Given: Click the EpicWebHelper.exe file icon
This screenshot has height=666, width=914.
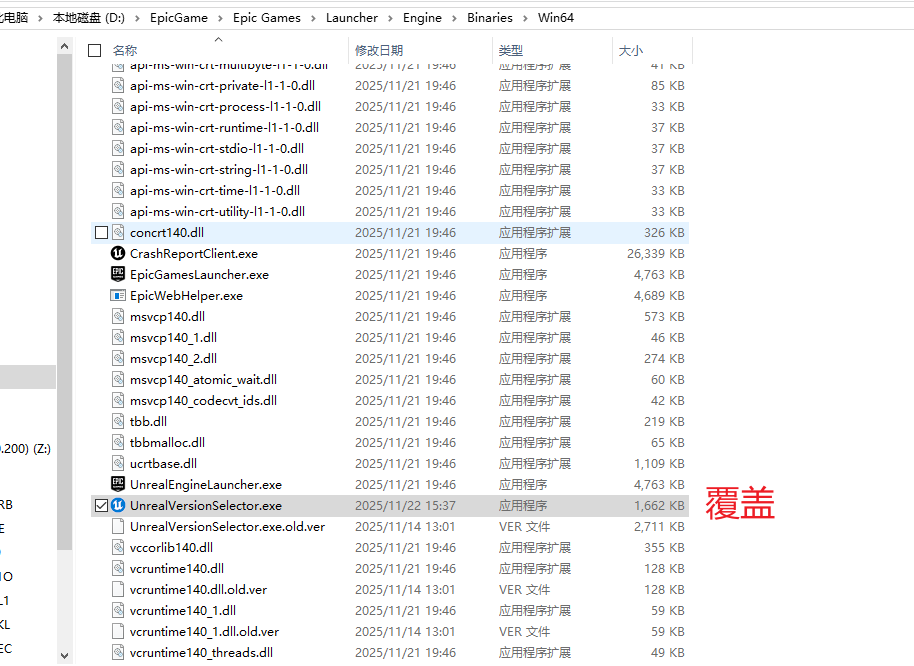Looking at the screenshot, I should tap(118, 295).
